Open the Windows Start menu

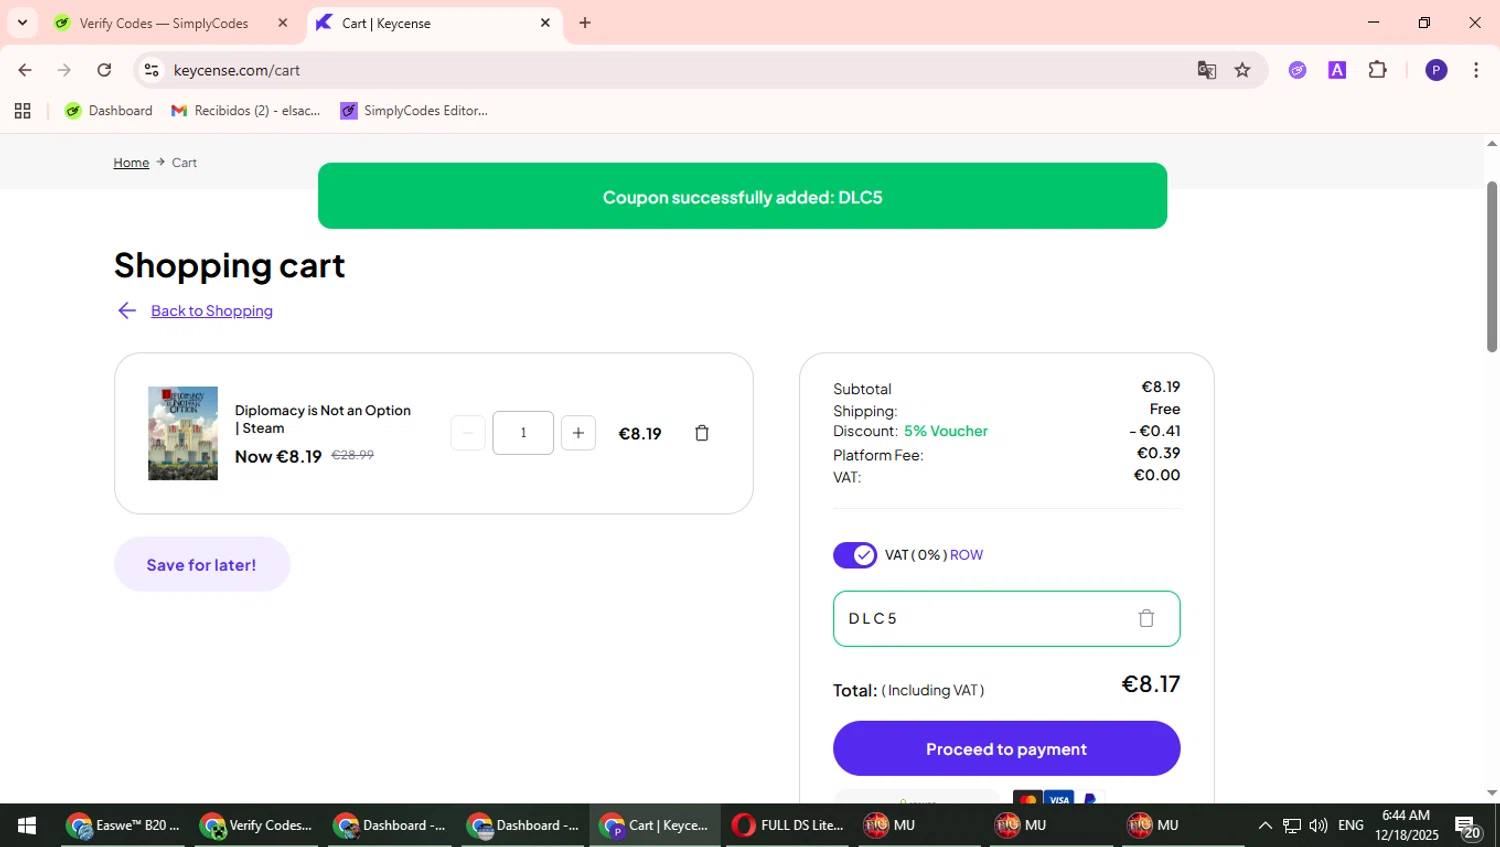point(27,825)
